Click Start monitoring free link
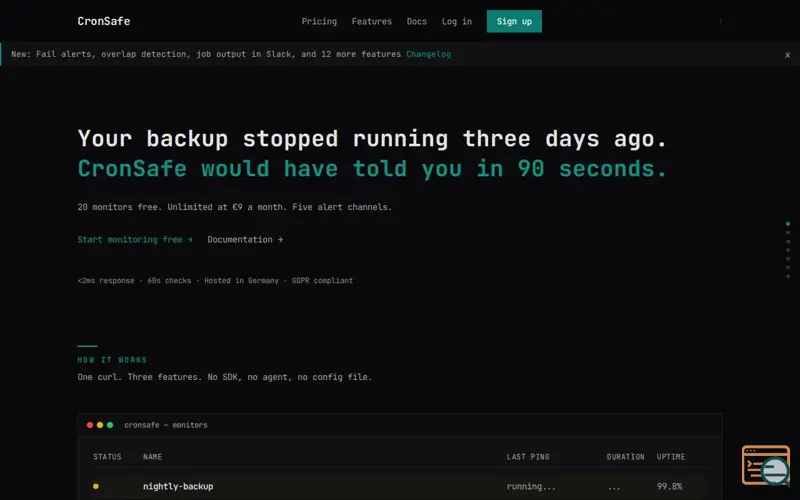 [x=135, y=239]
